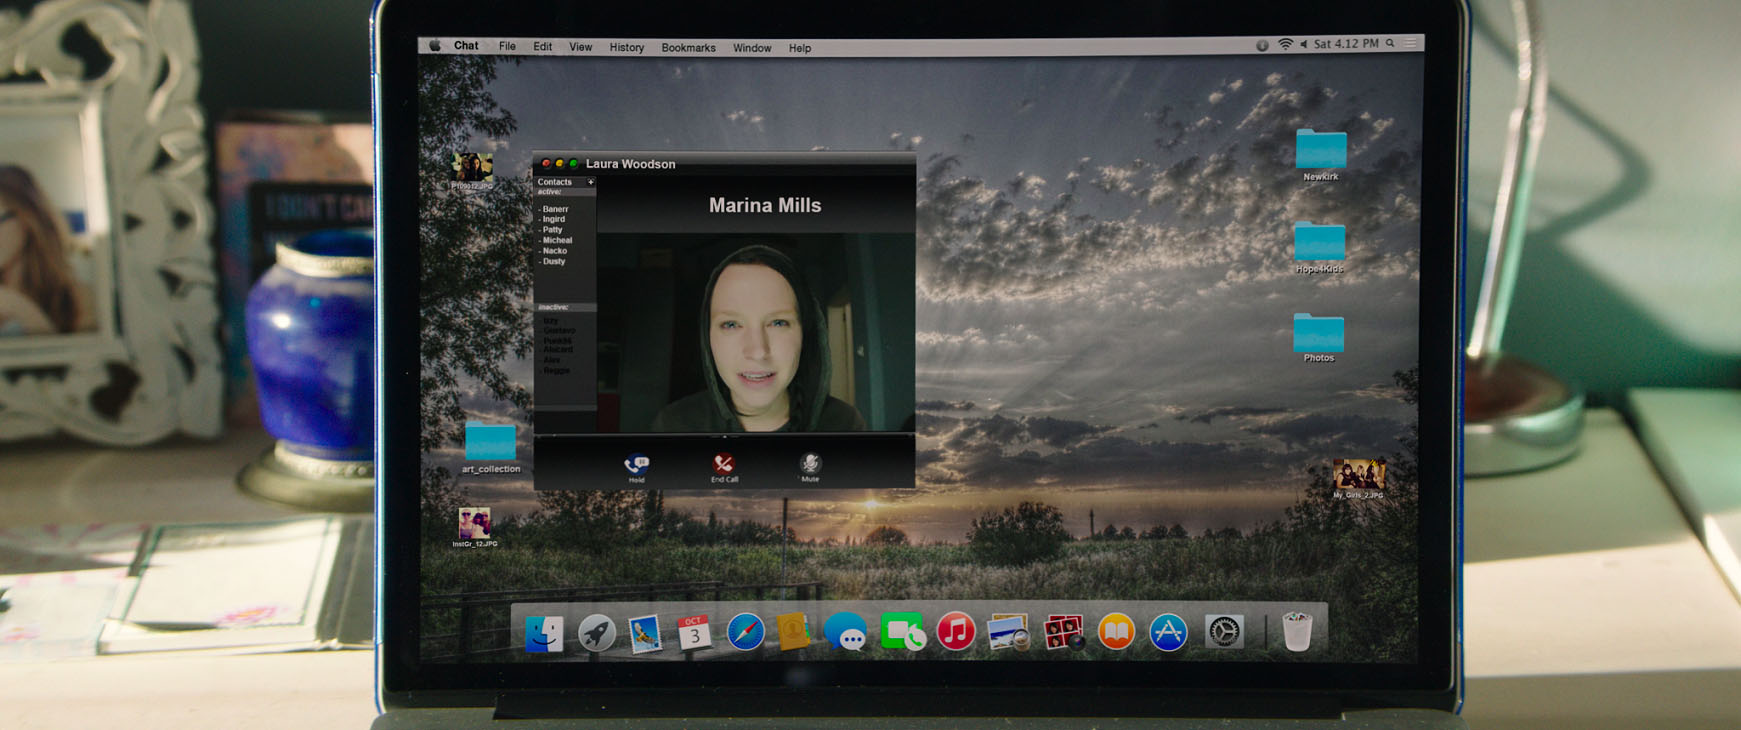Open Messages from the dock

[846, 632]
